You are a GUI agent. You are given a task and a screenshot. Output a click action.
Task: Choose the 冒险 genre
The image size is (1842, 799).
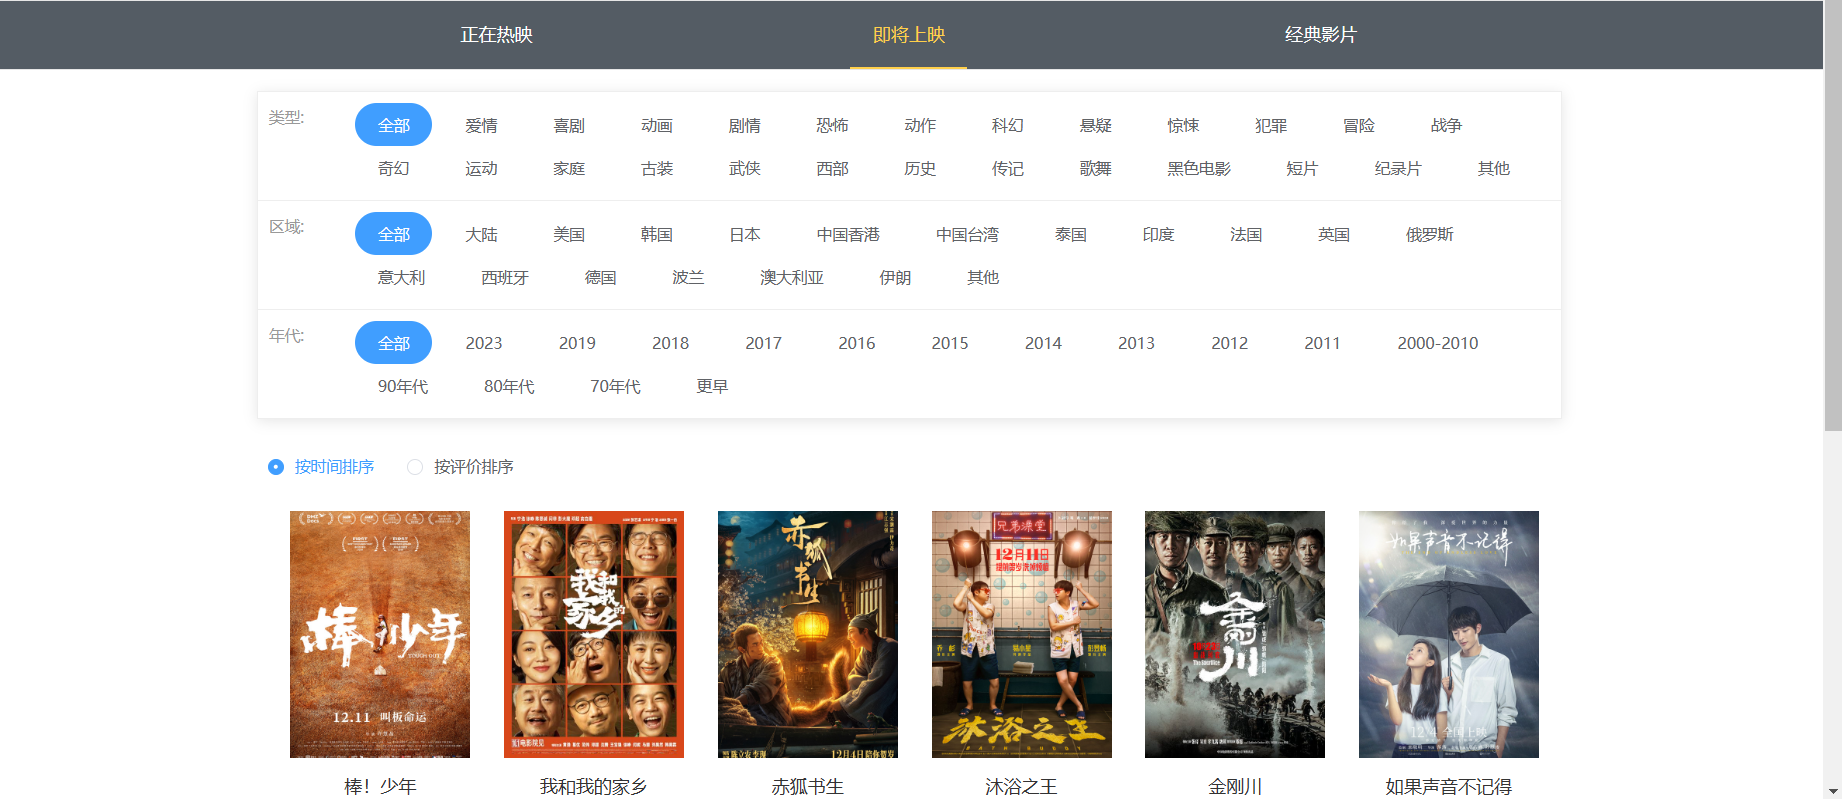click(x=1359, y=125)
